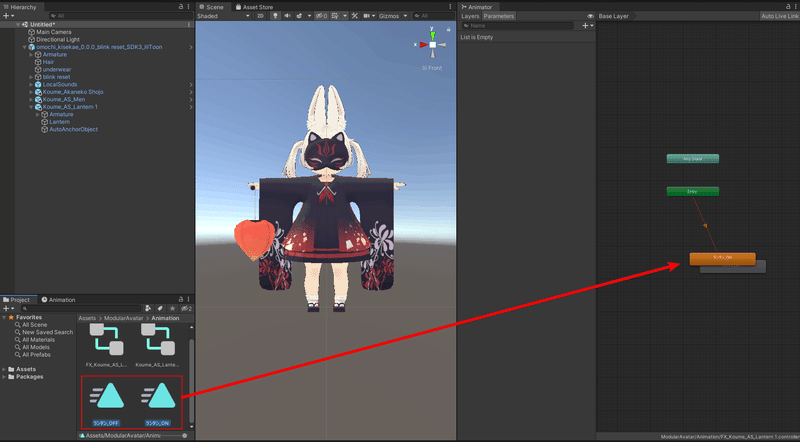
Task: Open the effects dropdown arrow in Scene toolbar
Action: (x=309, y=16)
